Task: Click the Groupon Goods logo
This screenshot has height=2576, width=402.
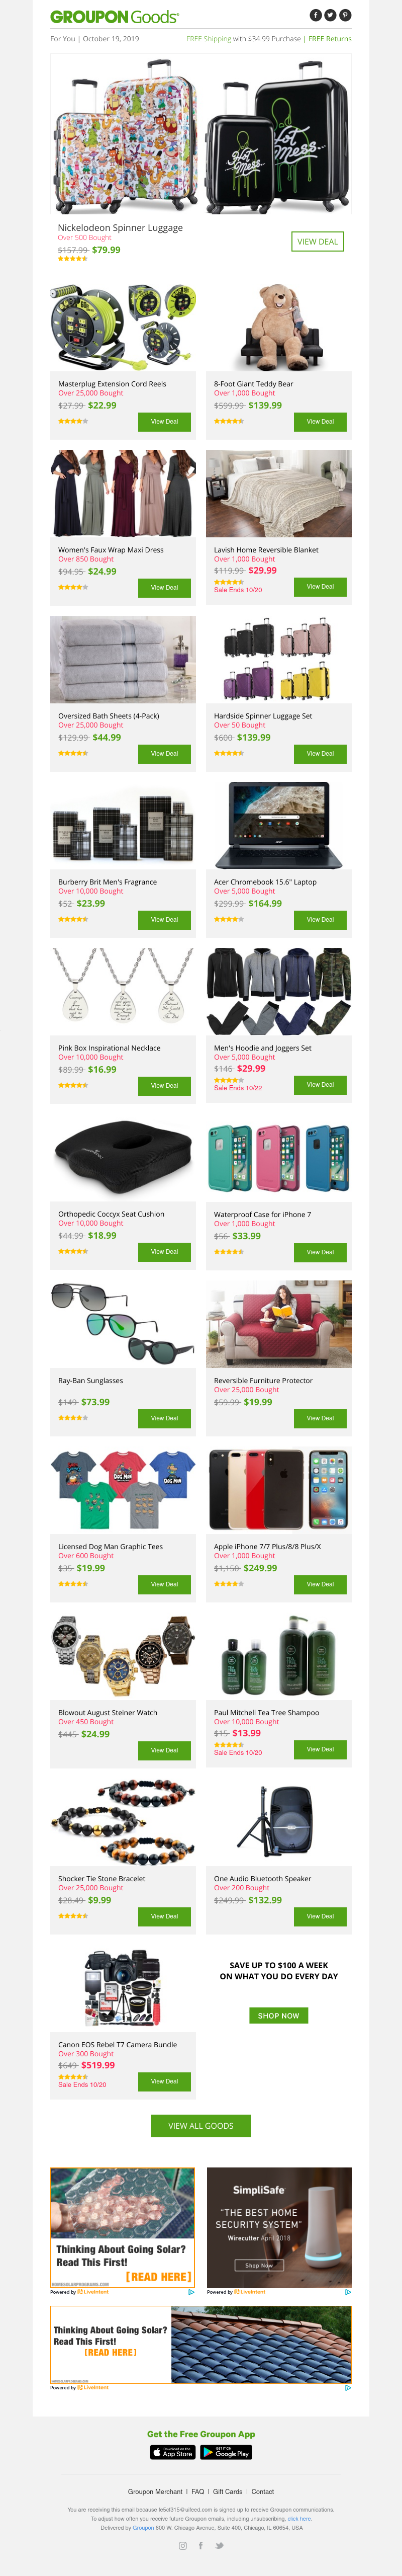Action: 114,17
